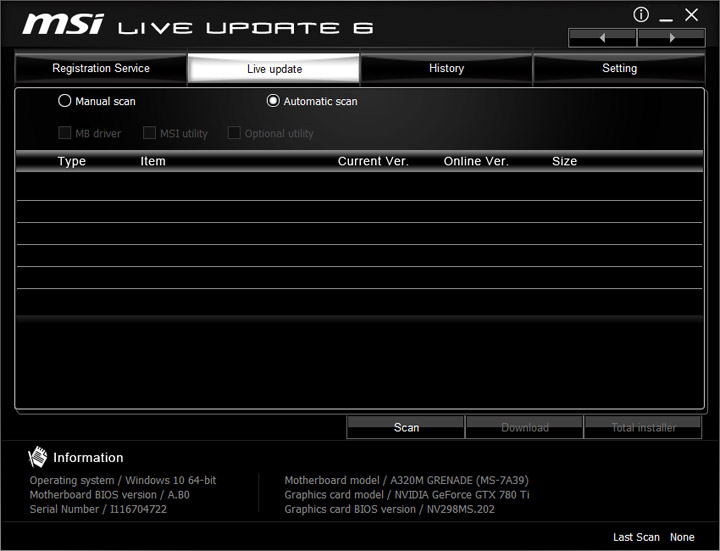Check the Optional utility checkbox
The image size is (720, 551).
click(x=234, y=133)
